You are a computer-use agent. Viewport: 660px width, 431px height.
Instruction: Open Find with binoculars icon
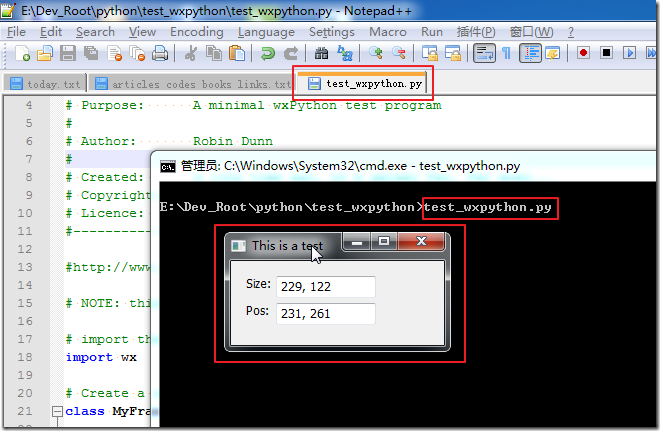pyautogui.click(x=322, y=53)
